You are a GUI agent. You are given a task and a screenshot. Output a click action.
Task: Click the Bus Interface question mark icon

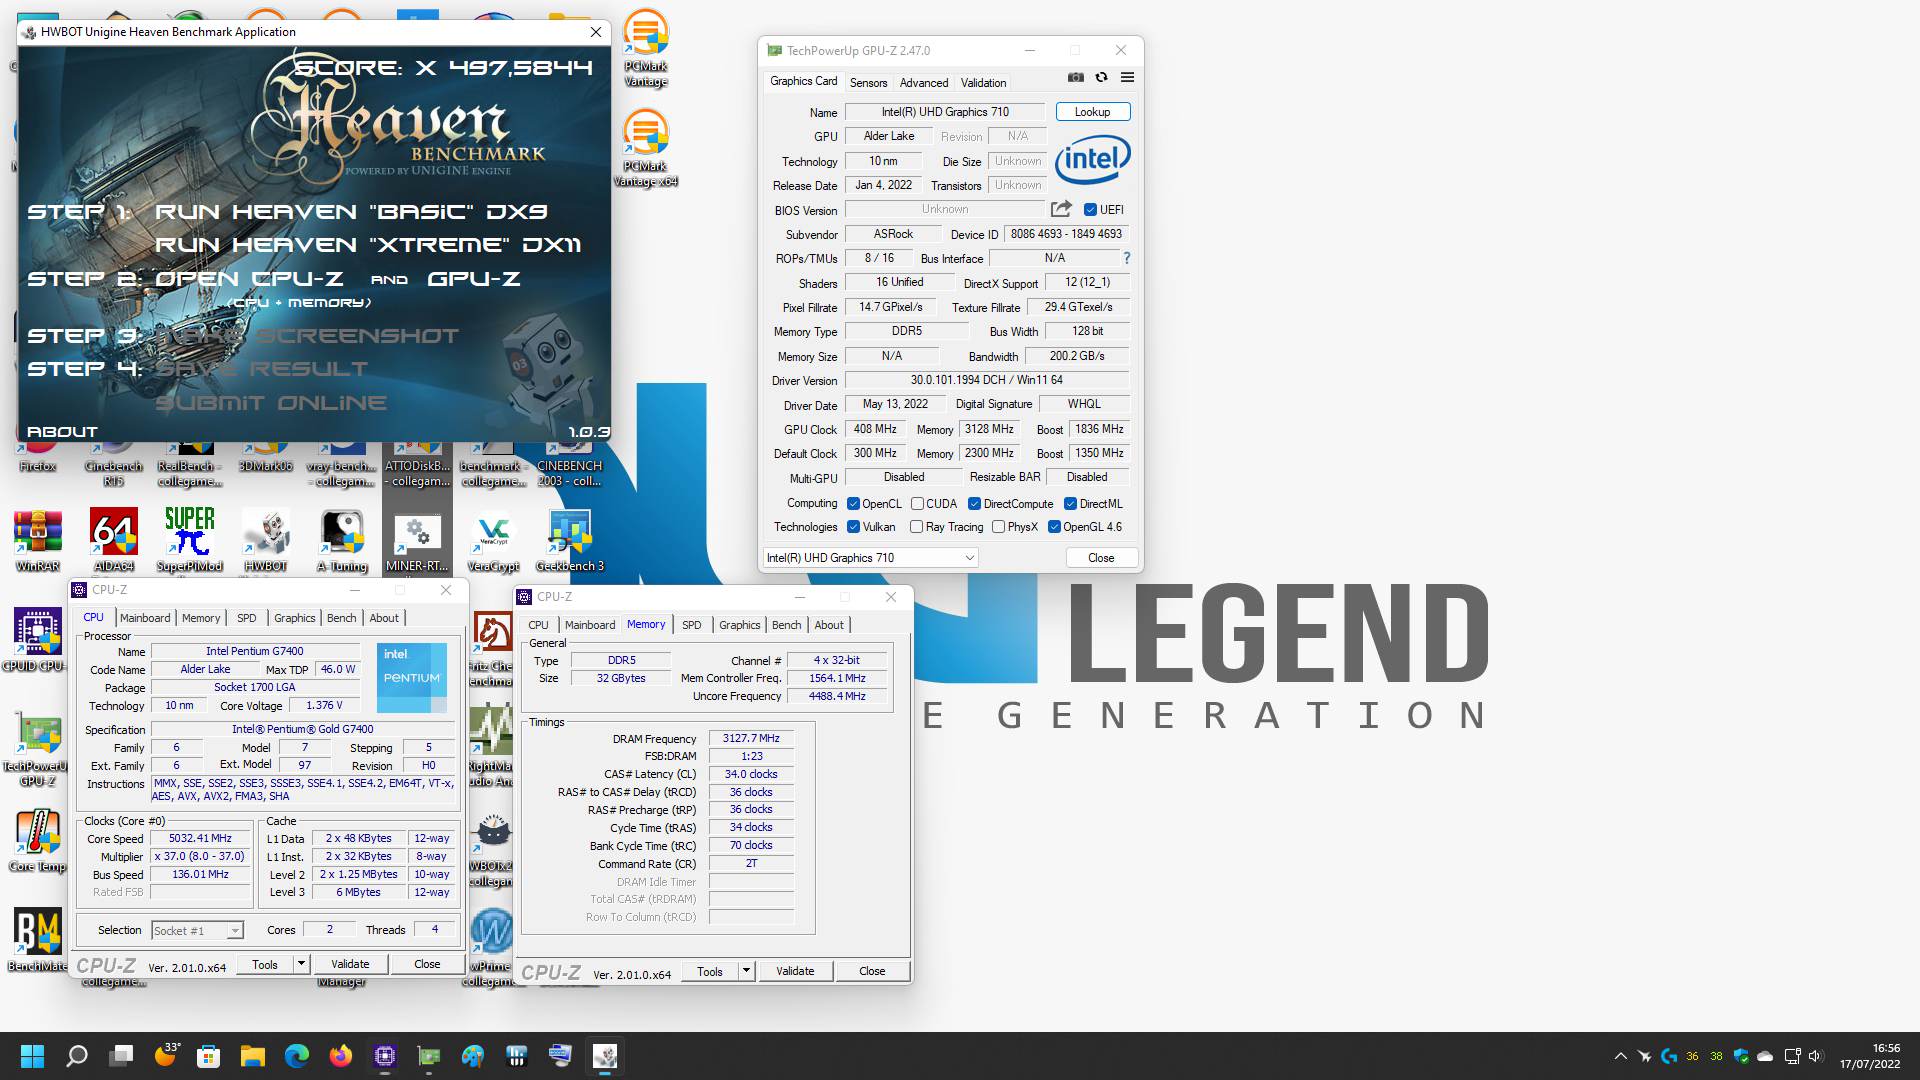pos(1126,258)
